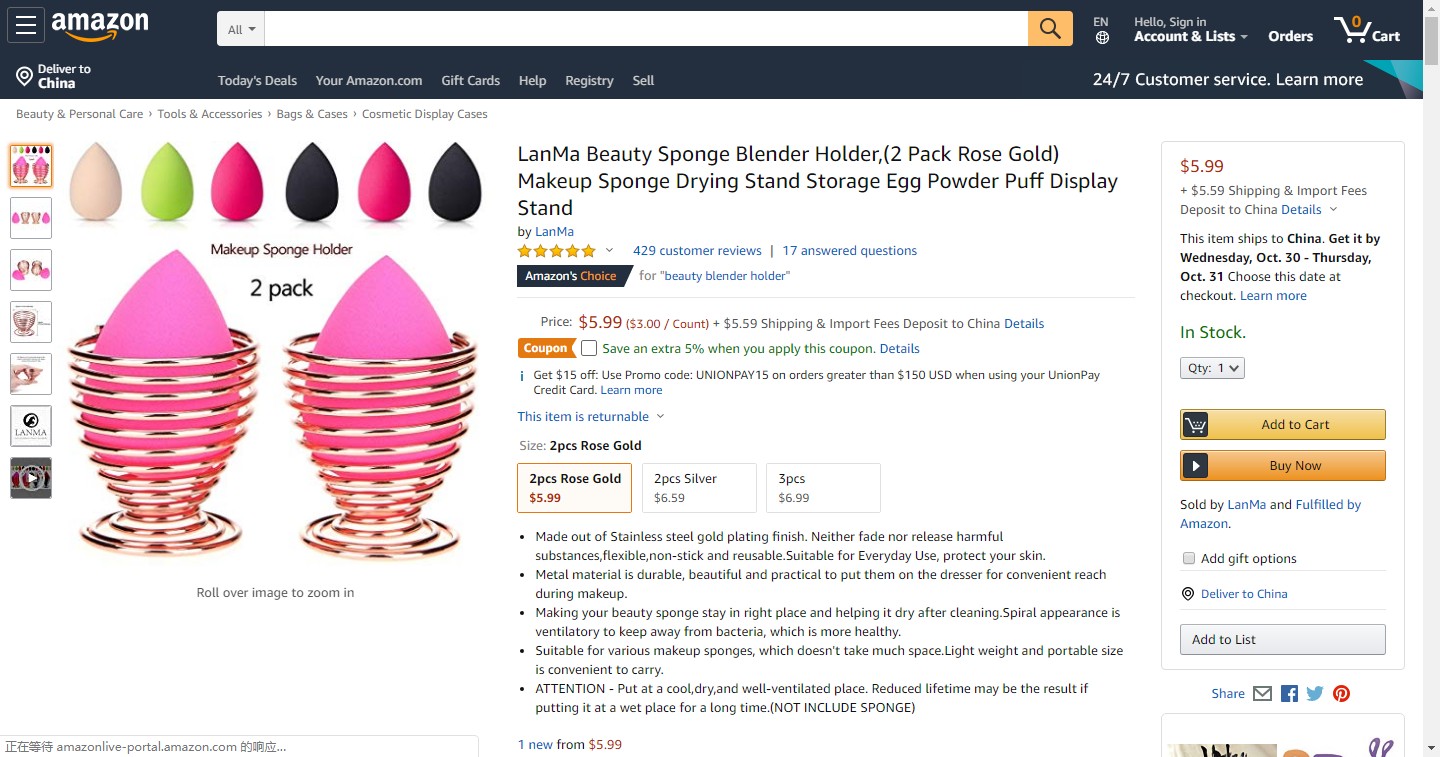Open the Qty quantity dropdown

pyautogui.click(x=1212, y=368)
